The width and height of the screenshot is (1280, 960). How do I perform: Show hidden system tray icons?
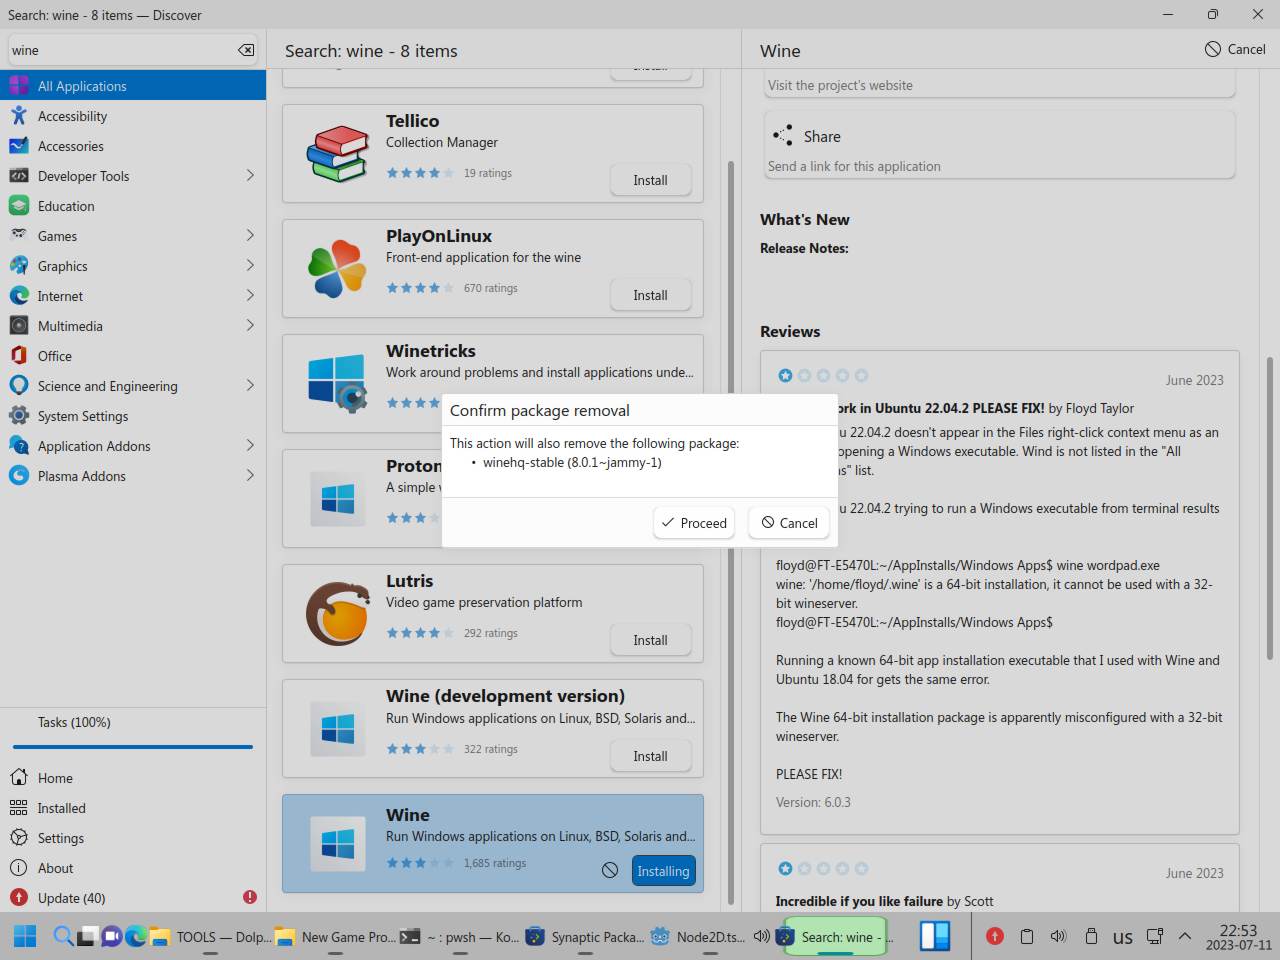(1185, 937)
